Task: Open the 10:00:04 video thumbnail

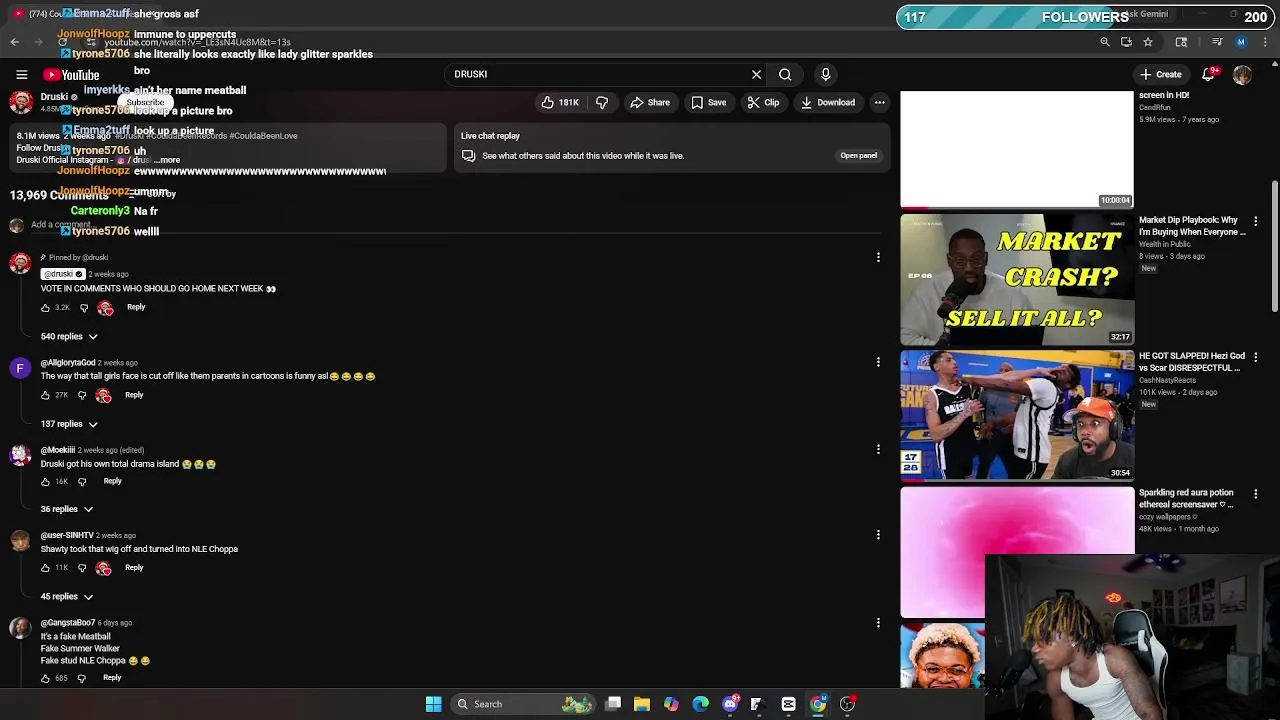Action: pyautogui.click(x=1017, y=149)
